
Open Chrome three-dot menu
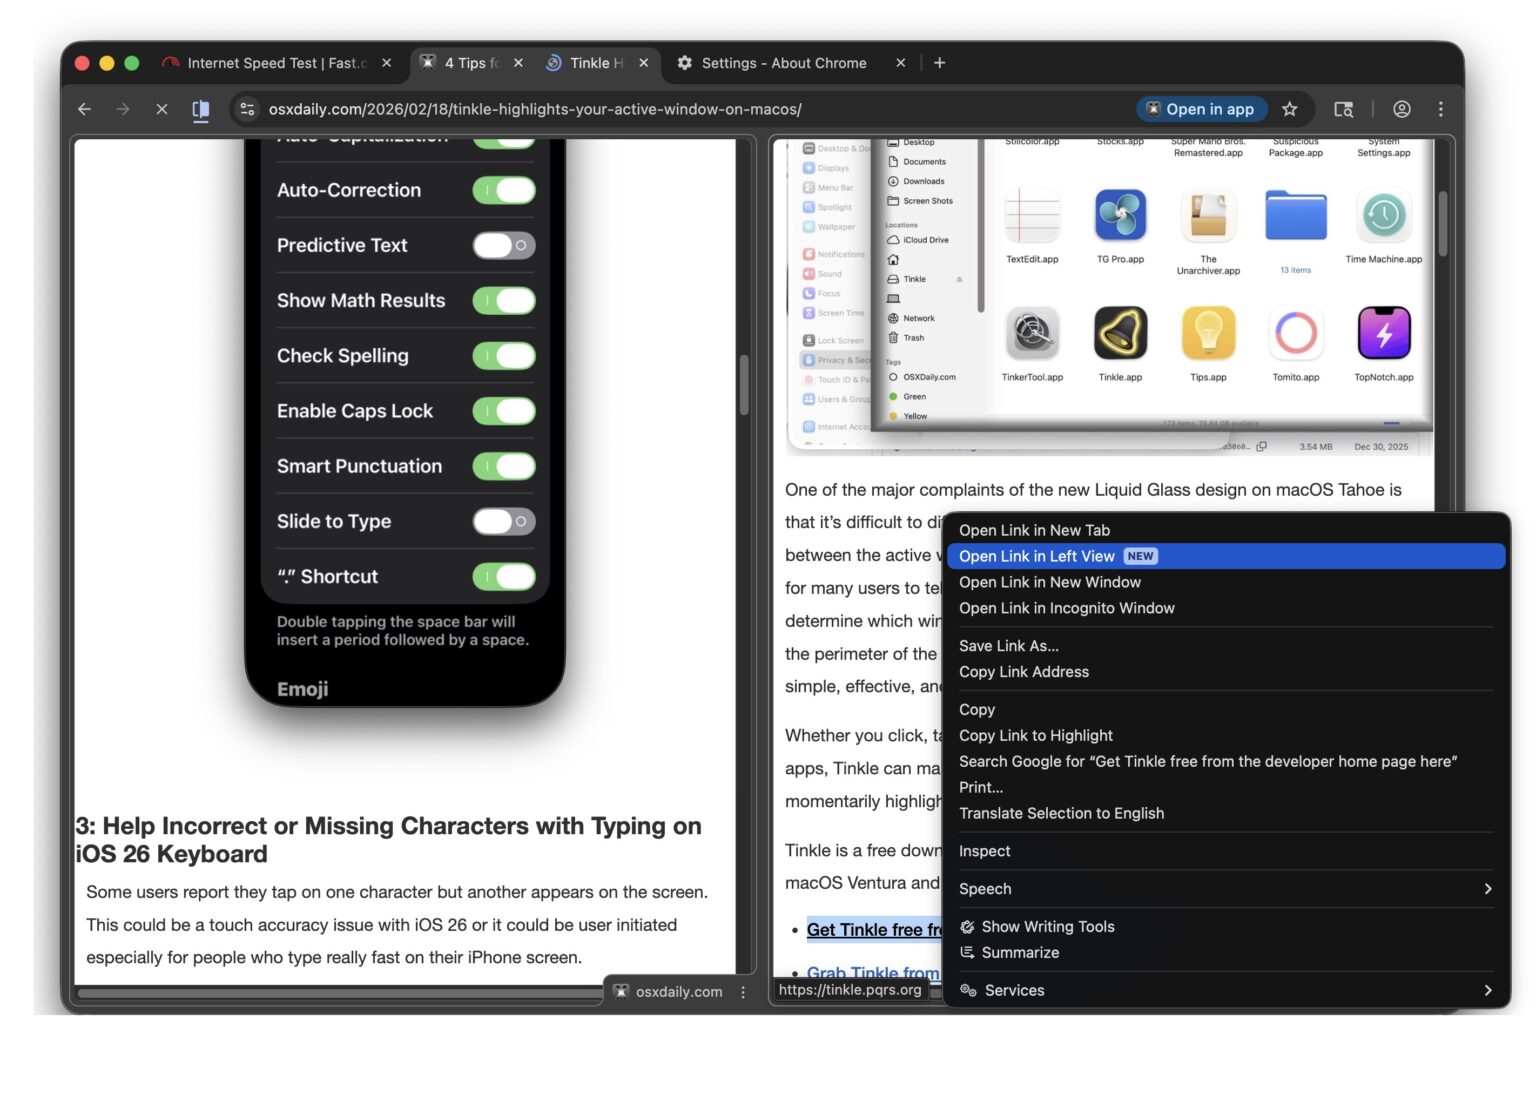[x=1440, y=109]
